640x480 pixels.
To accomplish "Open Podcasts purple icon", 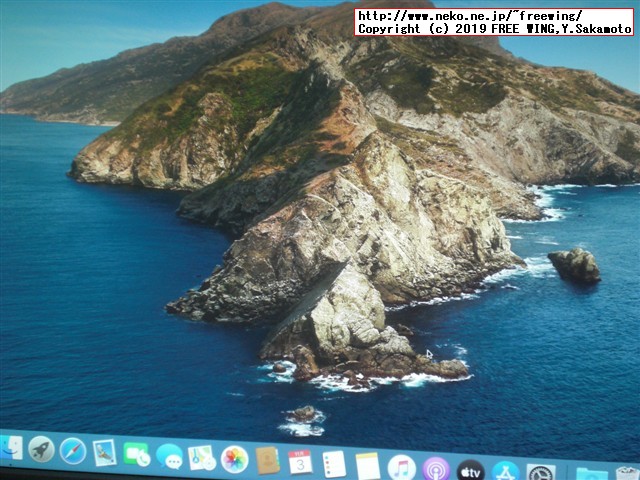I will point(436,469).
